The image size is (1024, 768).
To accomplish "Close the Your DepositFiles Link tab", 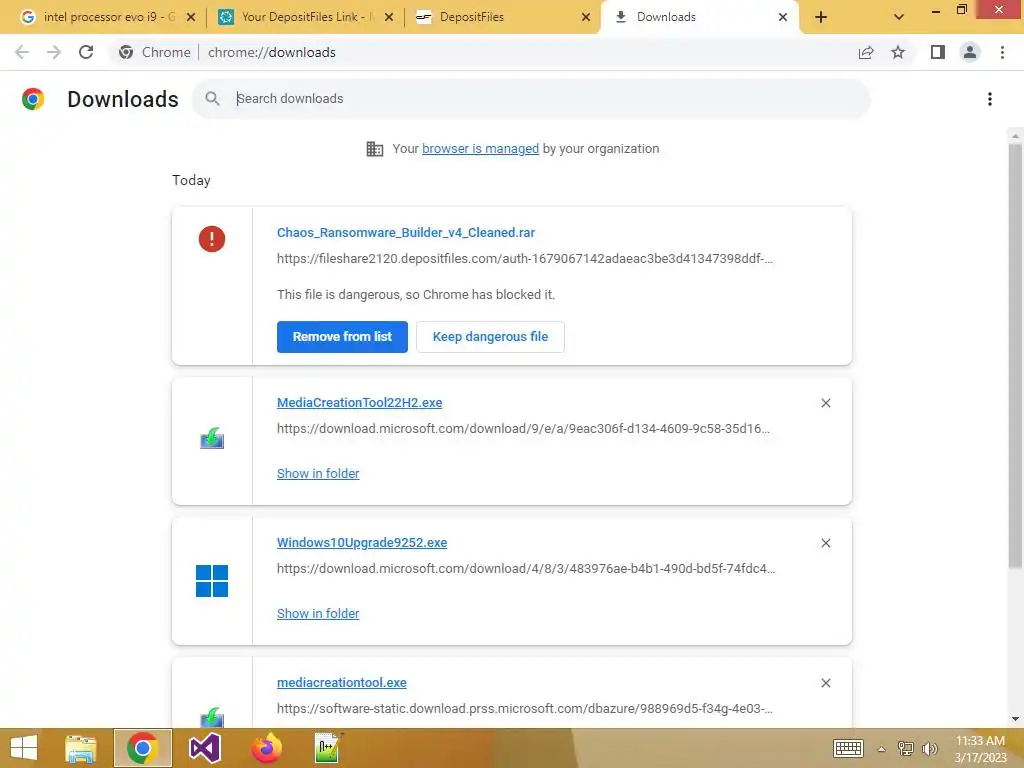I will (389, 17).
